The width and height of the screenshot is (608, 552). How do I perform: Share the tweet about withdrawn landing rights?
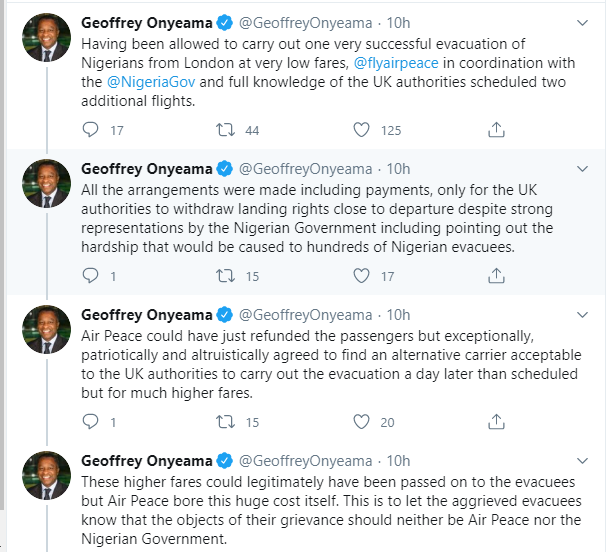tap(496, 276)
